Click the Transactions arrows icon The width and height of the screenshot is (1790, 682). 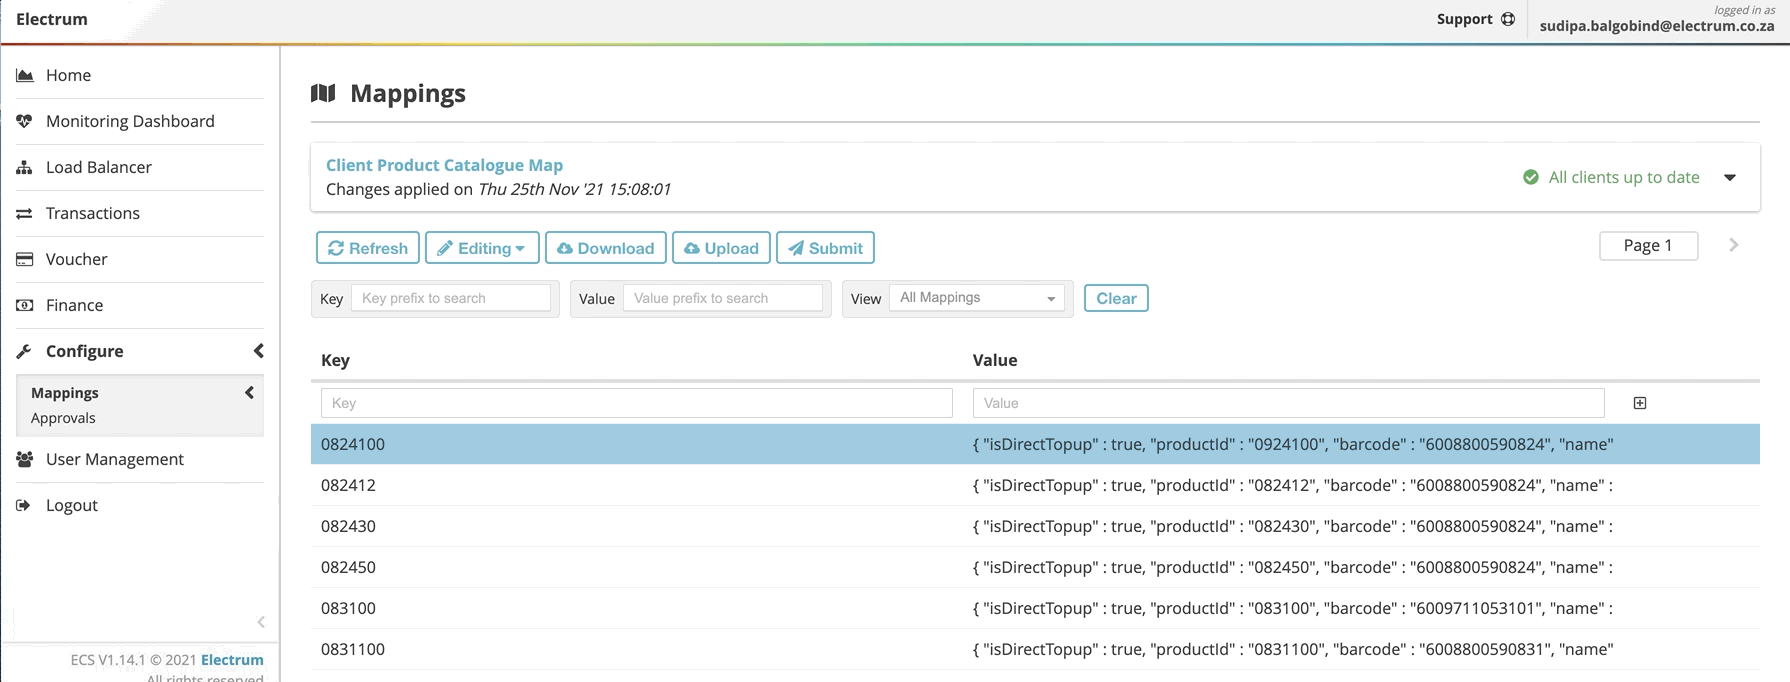[x=25, y=213]
